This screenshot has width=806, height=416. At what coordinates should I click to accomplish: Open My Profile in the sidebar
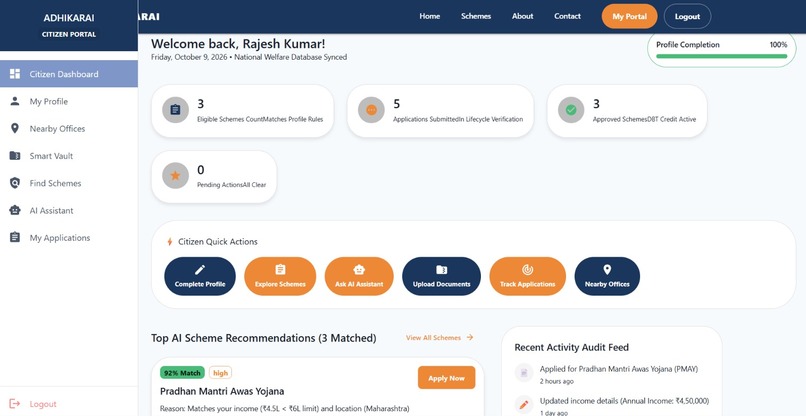pyautogui.click(x=68, y=101)
